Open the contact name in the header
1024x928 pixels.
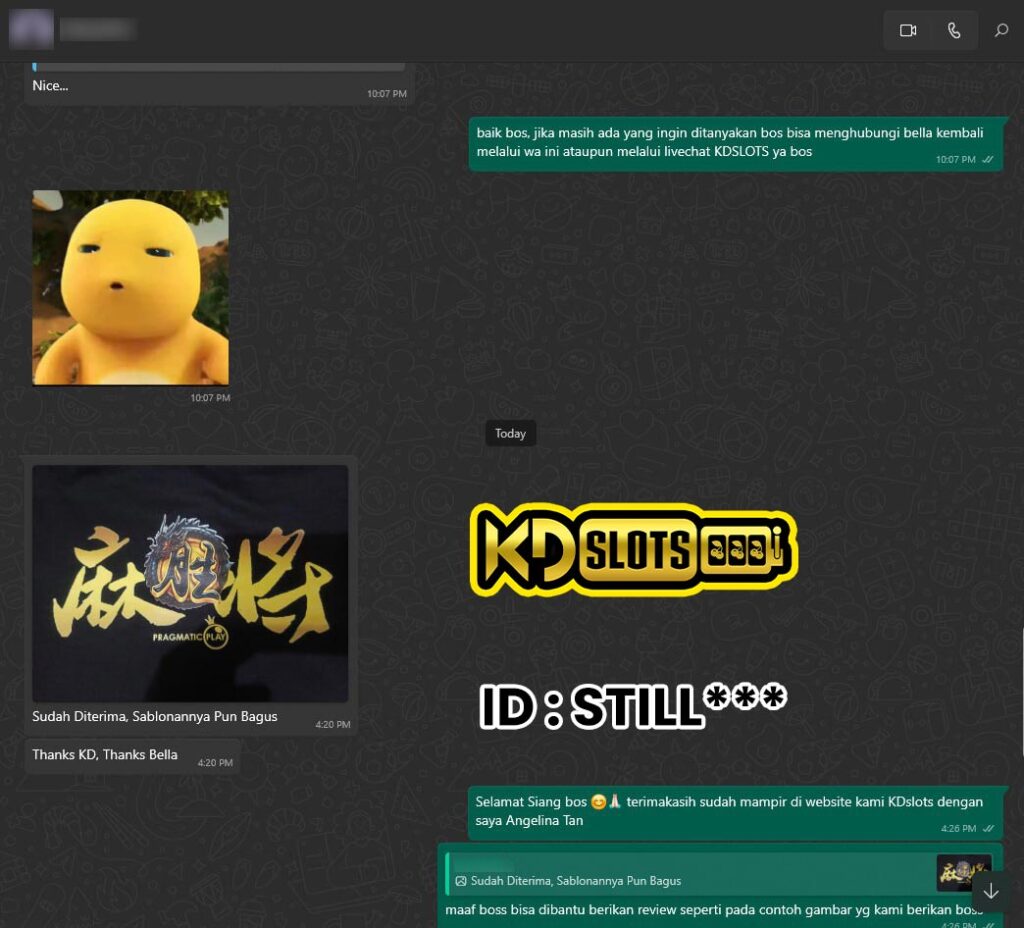click(97, 29)
